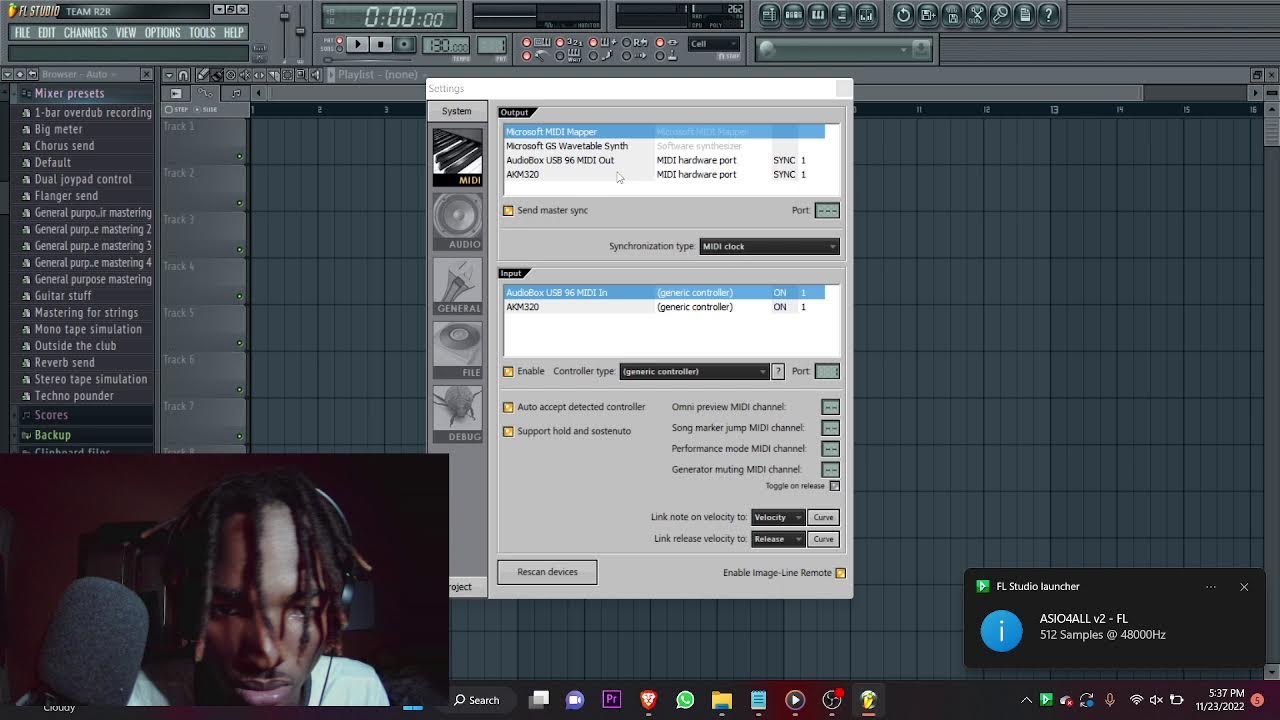
Task: Select the playlist Draw pencil tool
Action: 202,75
